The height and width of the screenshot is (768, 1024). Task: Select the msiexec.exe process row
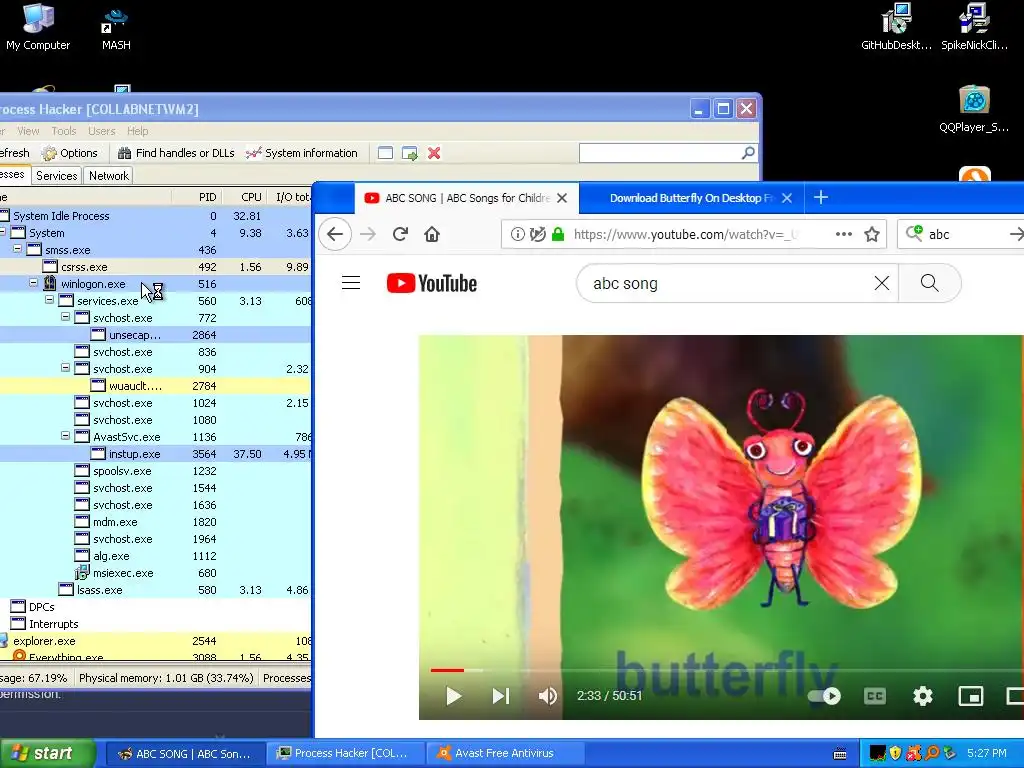point(155,573)
